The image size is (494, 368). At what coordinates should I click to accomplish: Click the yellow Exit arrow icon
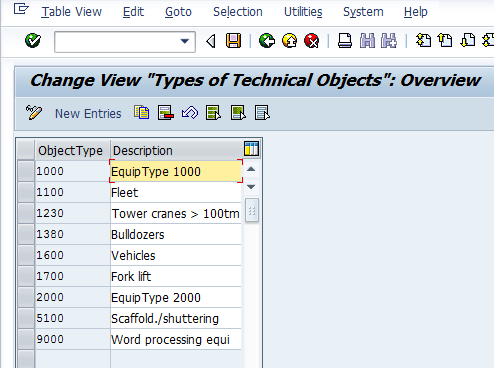click(289, 41)
